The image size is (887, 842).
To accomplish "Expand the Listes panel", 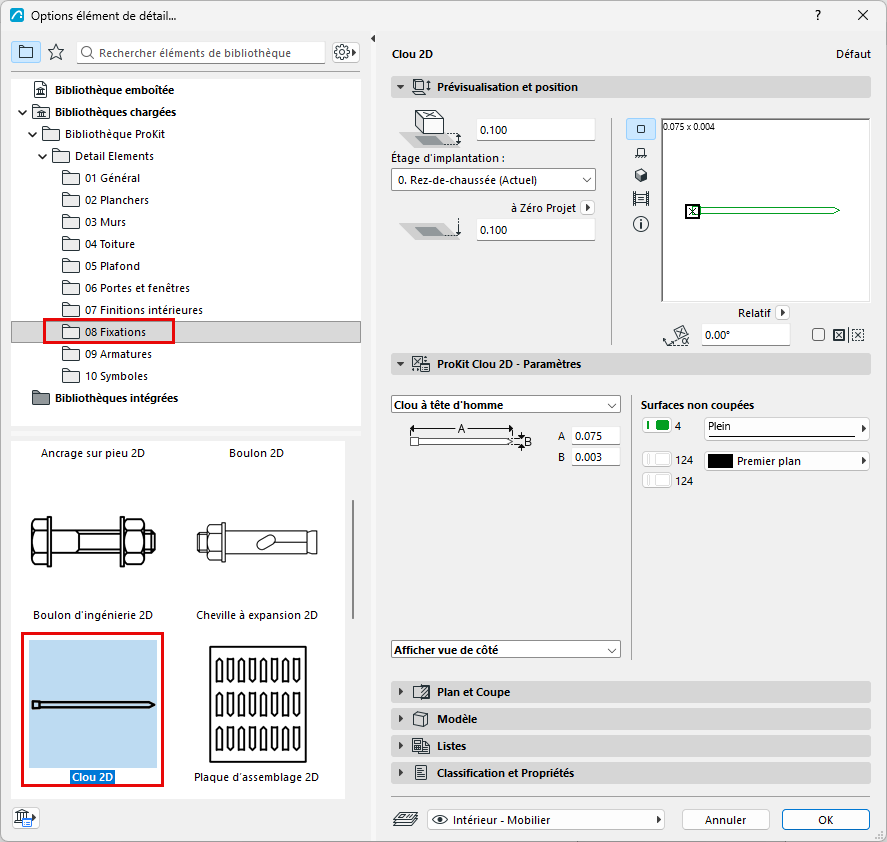I will coord(401,746).
